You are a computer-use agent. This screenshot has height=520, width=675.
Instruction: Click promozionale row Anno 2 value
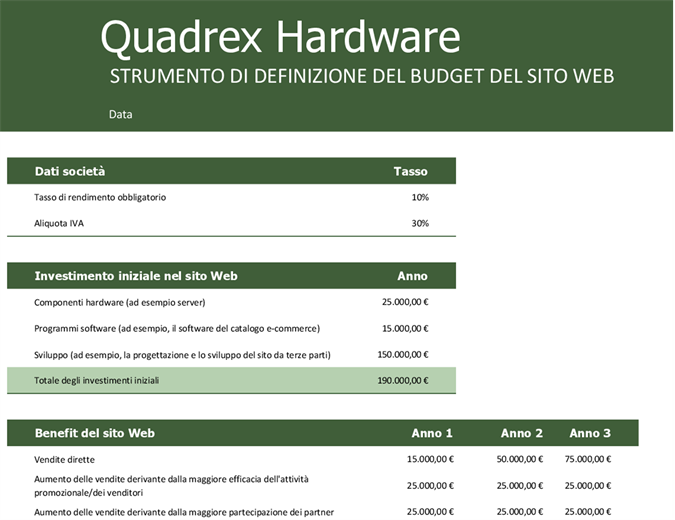pyautogui.click(x=520, y=486)
